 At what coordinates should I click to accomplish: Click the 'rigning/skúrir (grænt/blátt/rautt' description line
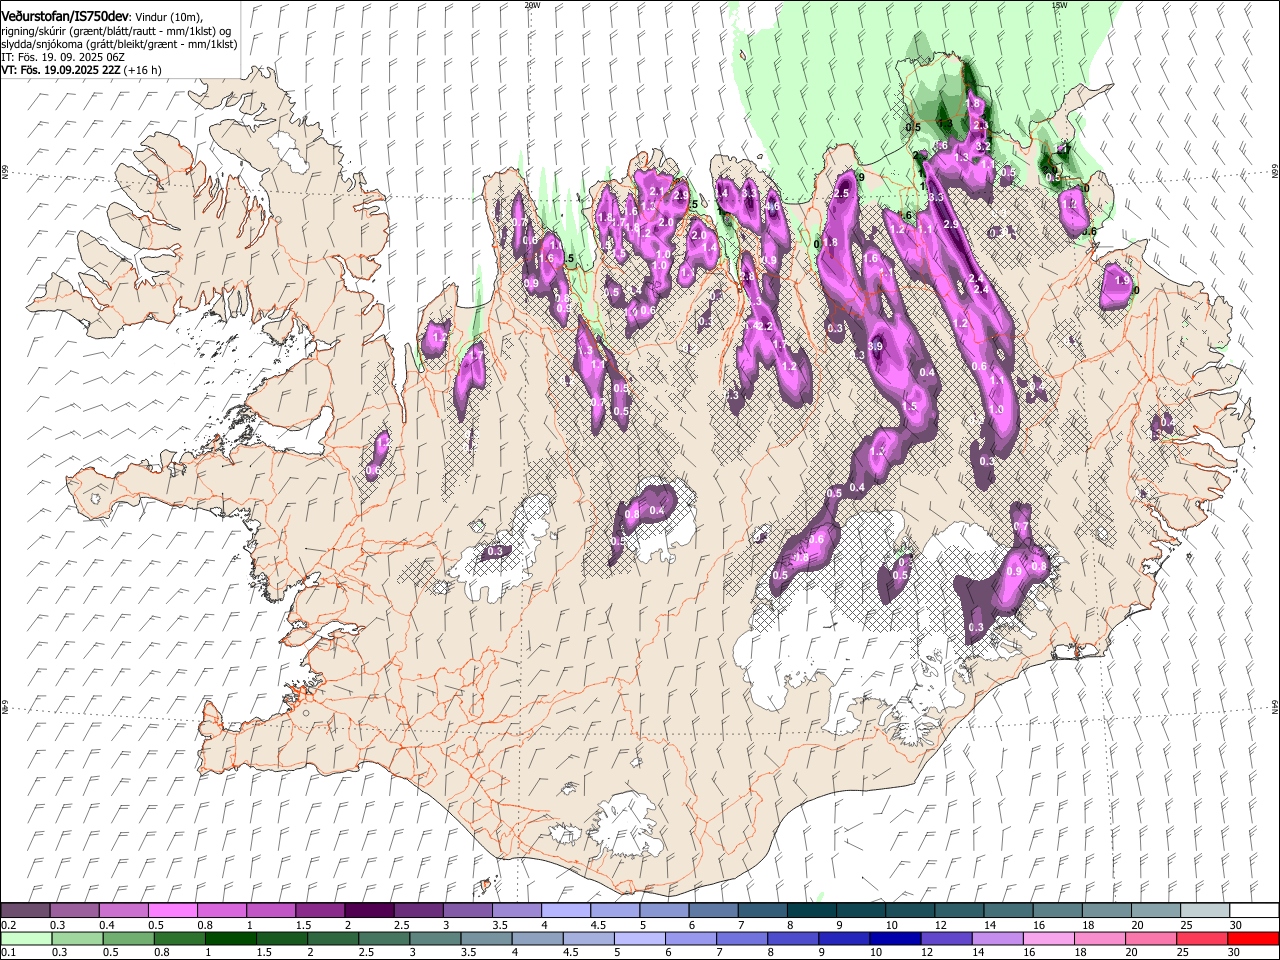(116, 31)
